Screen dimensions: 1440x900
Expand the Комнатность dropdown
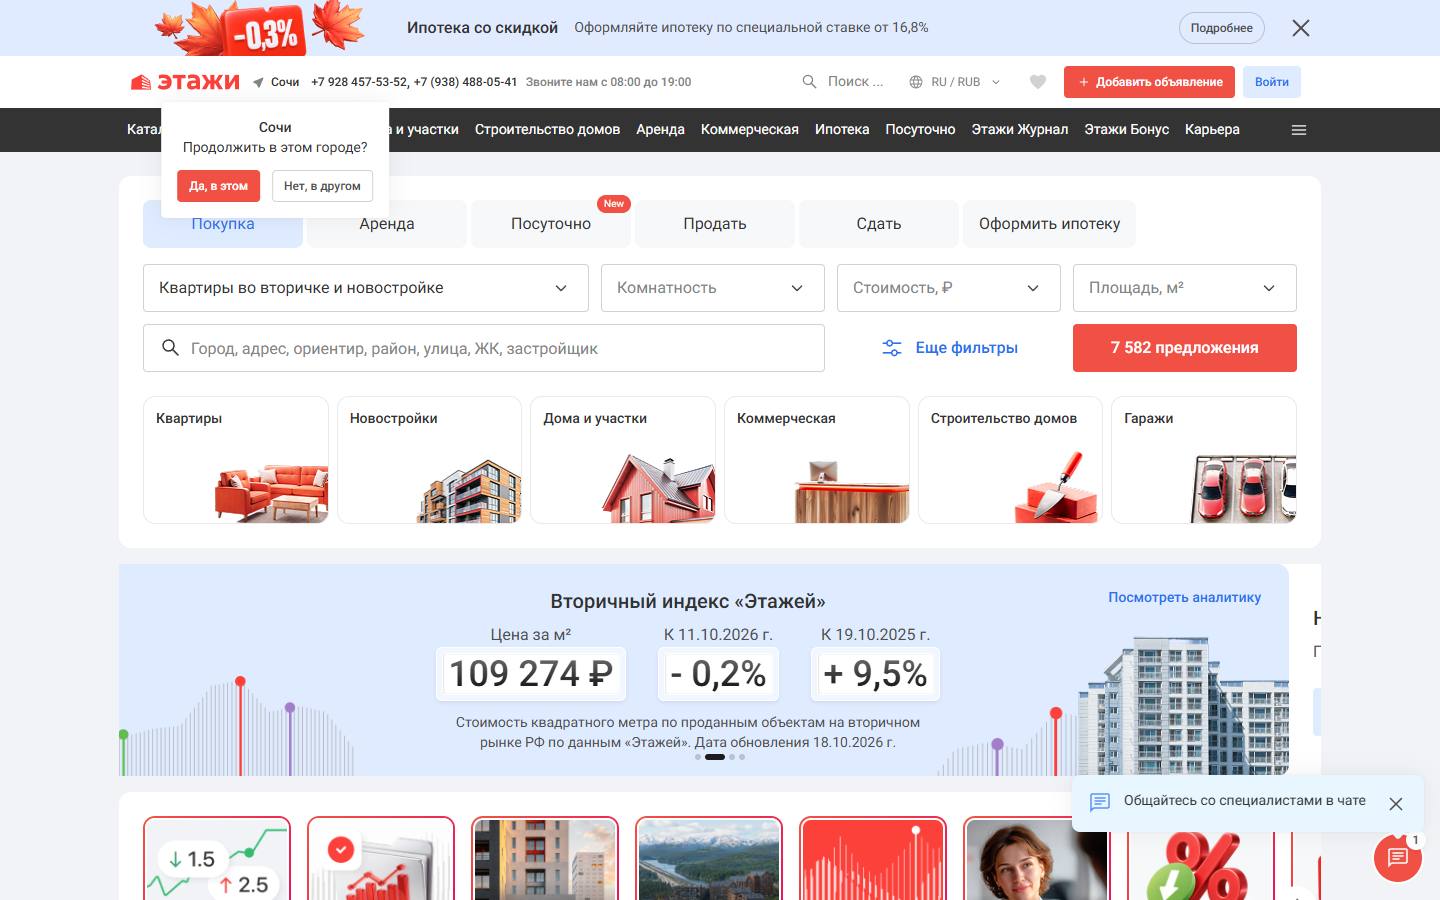tap(713, 288)
